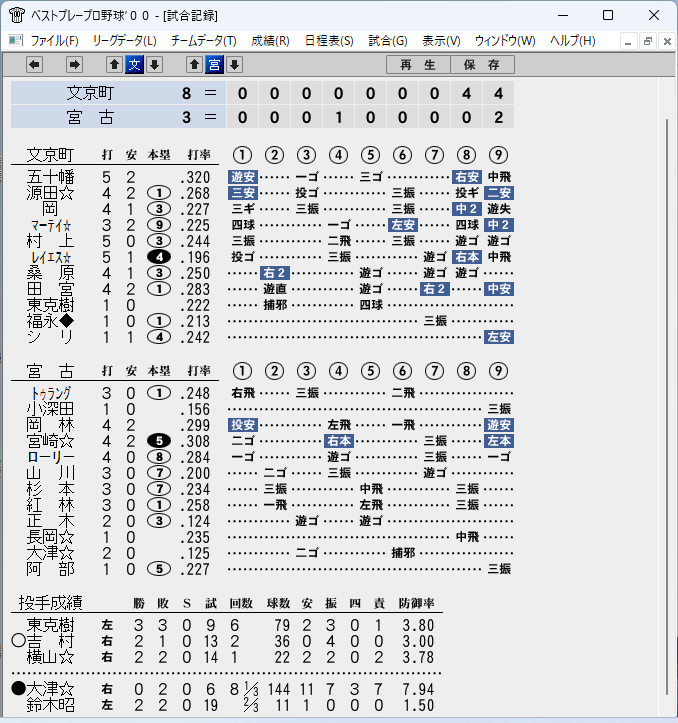
Task: Click up arrow beside 文 team icon
Action: pyautogui.click(x=114, y=65)
